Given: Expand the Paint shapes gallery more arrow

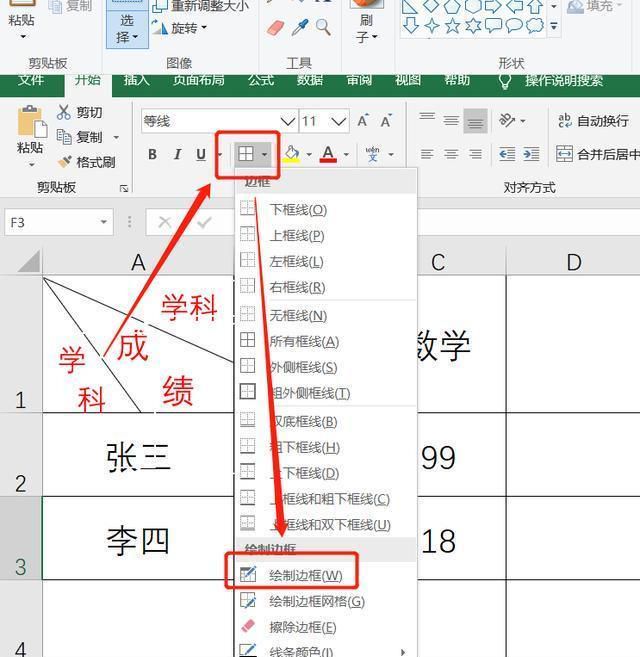Looking at the screenshot, I should (x=554, y=26).
